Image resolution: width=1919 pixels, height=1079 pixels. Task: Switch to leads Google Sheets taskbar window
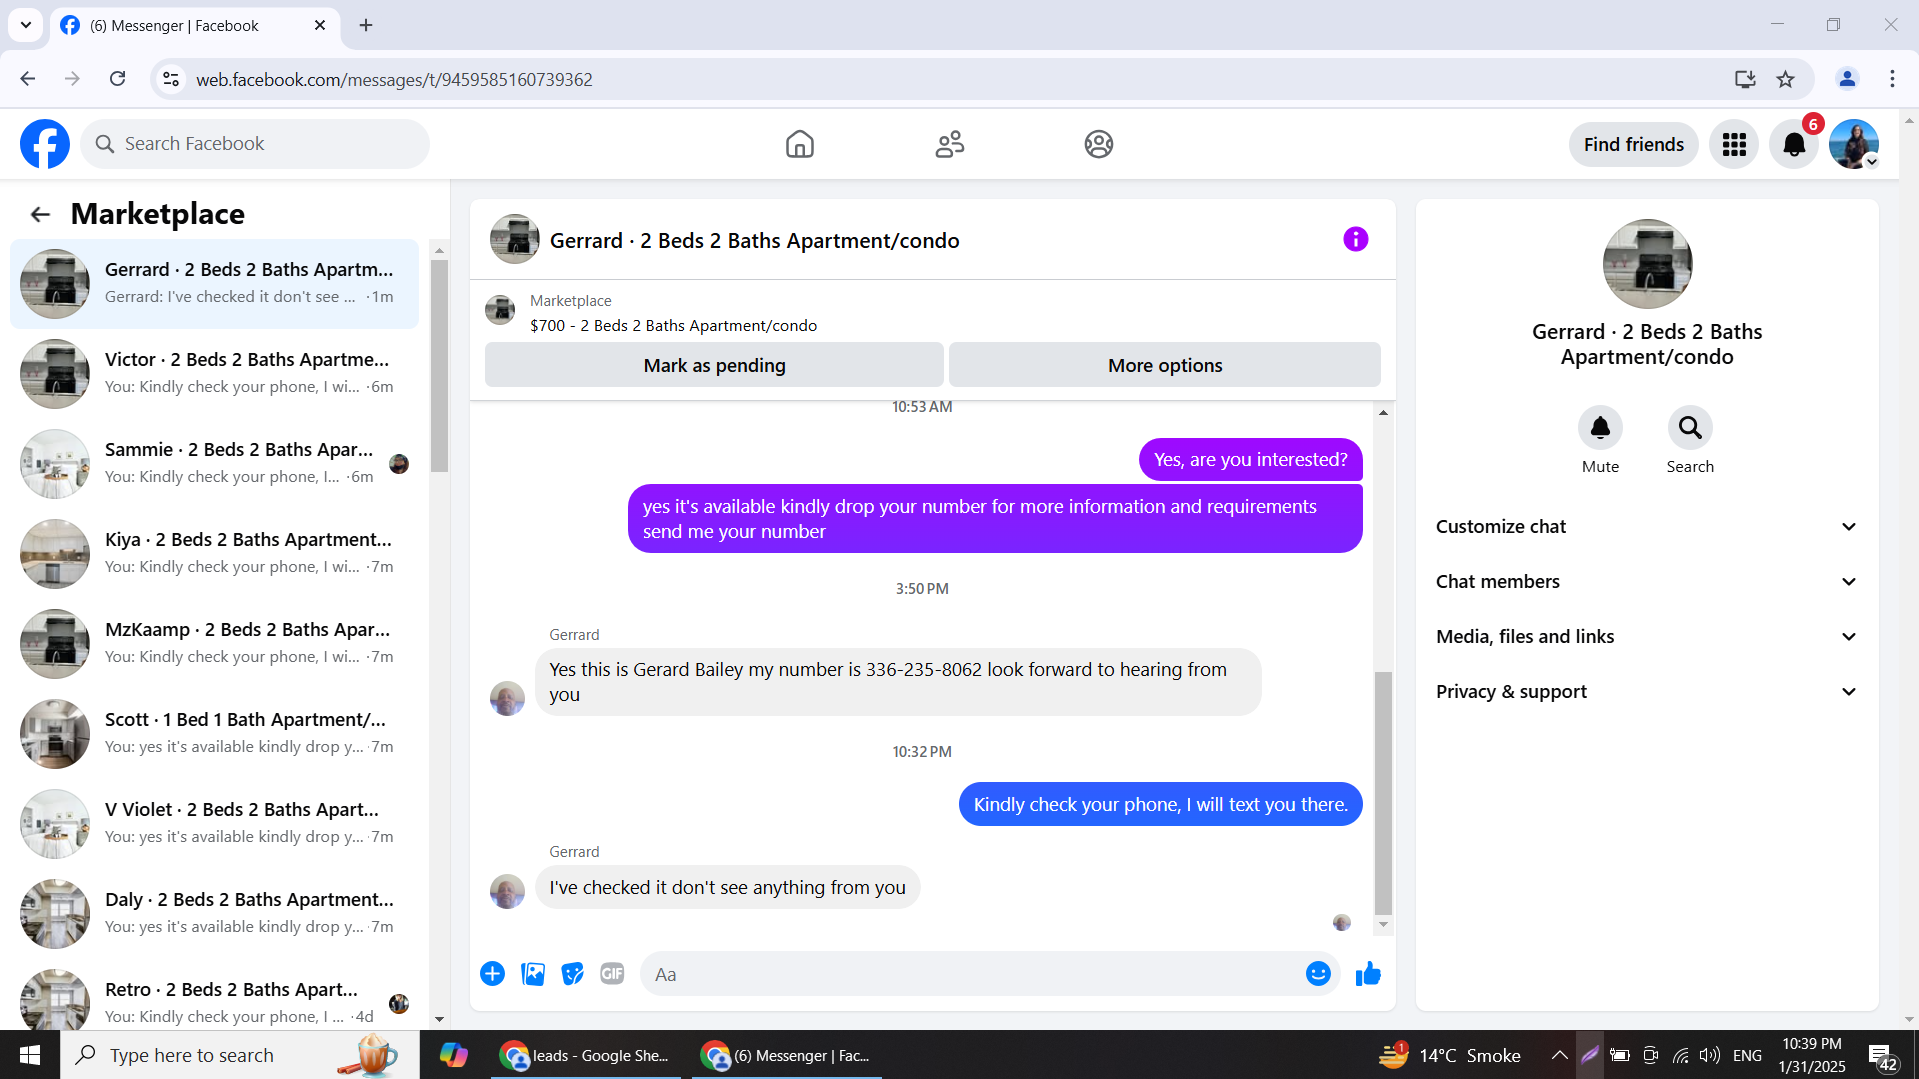[x=585, y=1055]
